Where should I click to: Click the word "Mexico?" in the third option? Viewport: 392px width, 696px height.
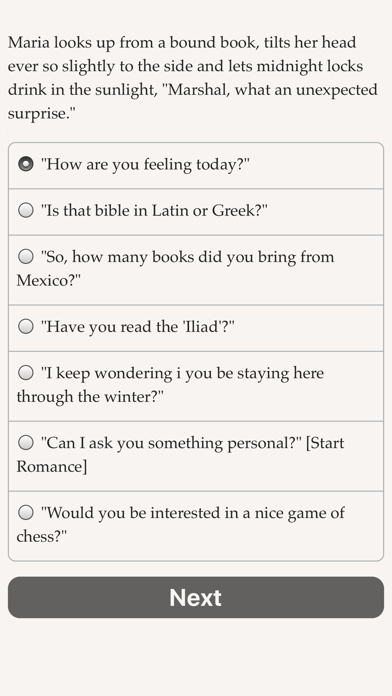[x=48, y=281]
